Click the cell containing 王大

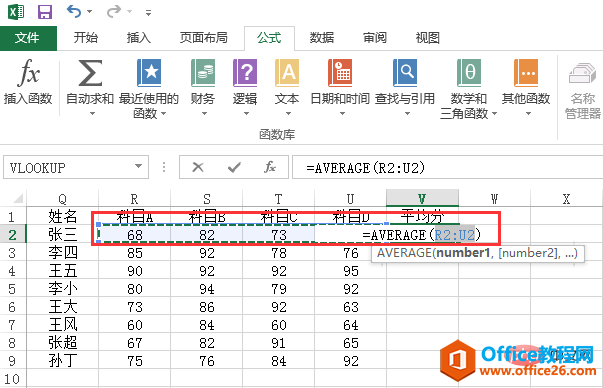point(62,307)
